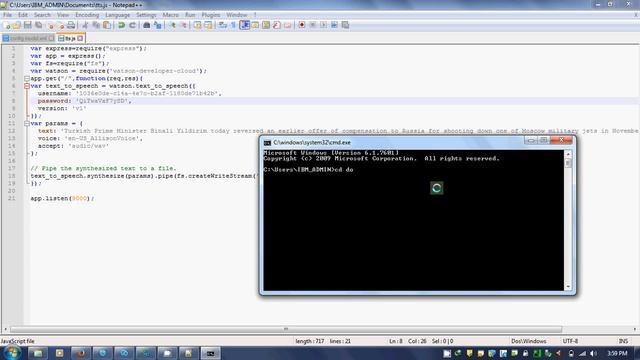Close the tts.js tab with its X
Screen dimensions: 640x360
80,38
